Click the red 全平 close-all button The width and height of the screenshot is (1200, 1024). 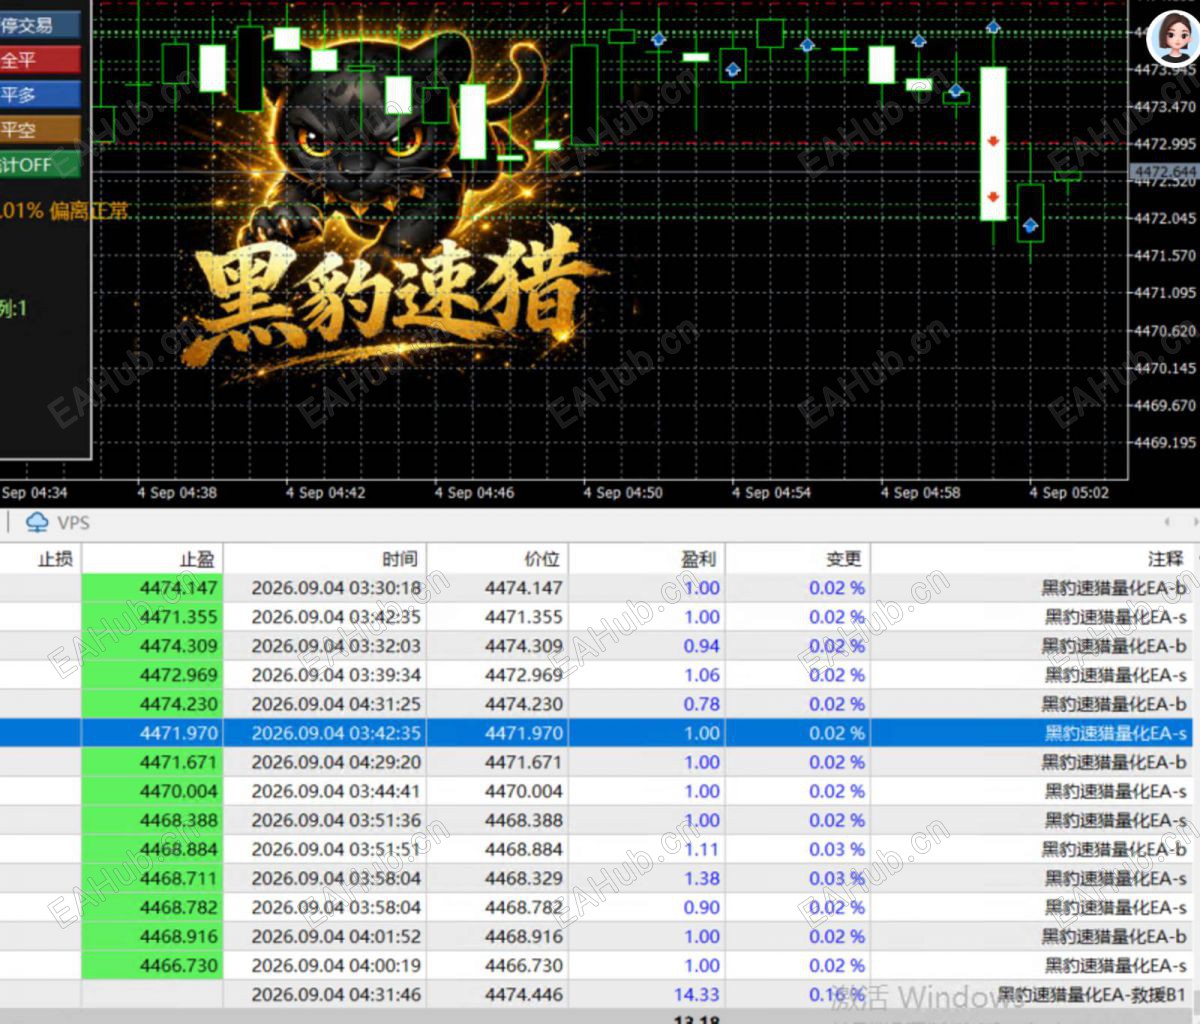39,60
